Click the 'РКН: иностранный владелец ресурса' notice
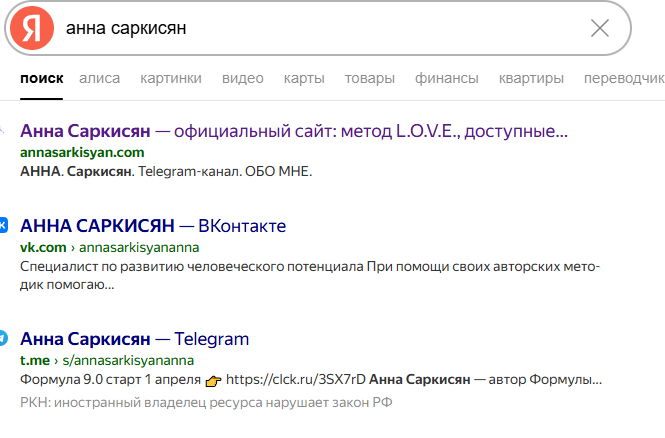 (206, 402)
